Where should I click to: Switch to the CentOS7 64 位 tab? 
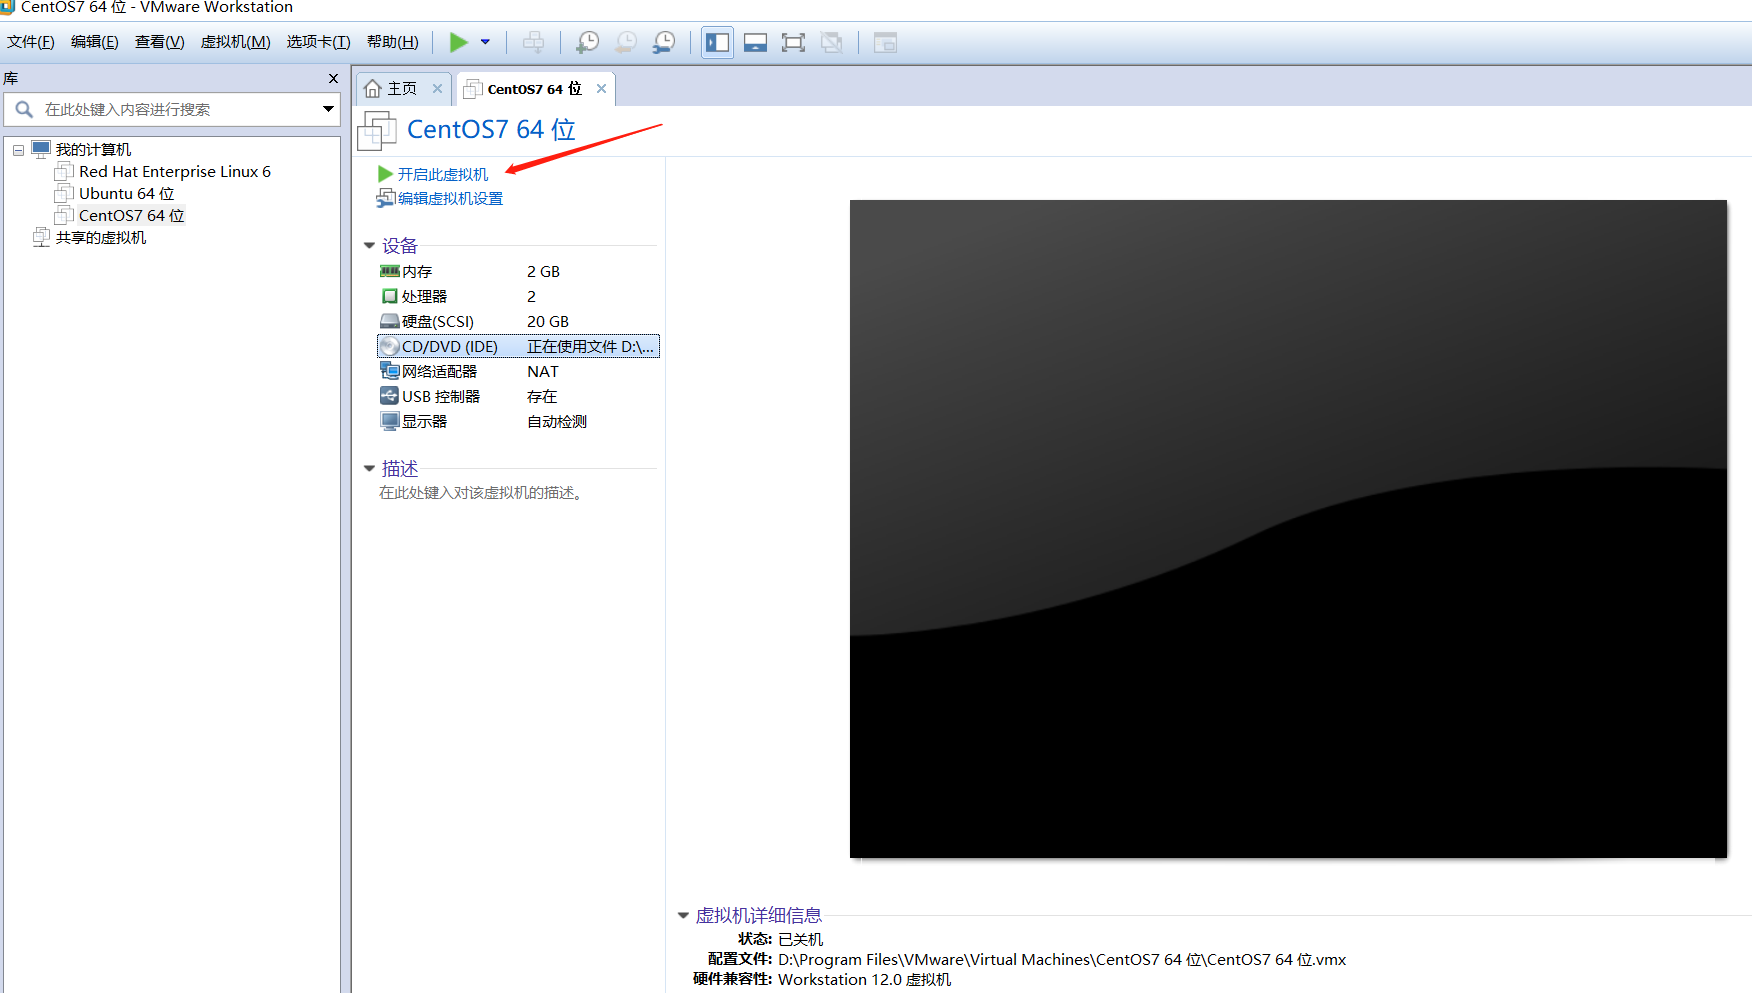(534, 89)
